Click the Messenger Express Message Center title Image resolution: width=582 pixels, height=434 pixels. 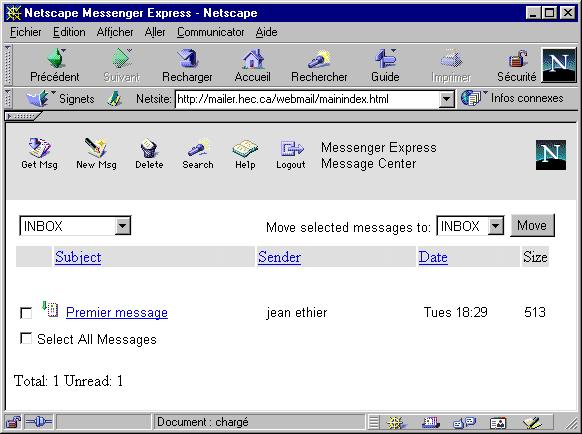(x=379, y=155)
